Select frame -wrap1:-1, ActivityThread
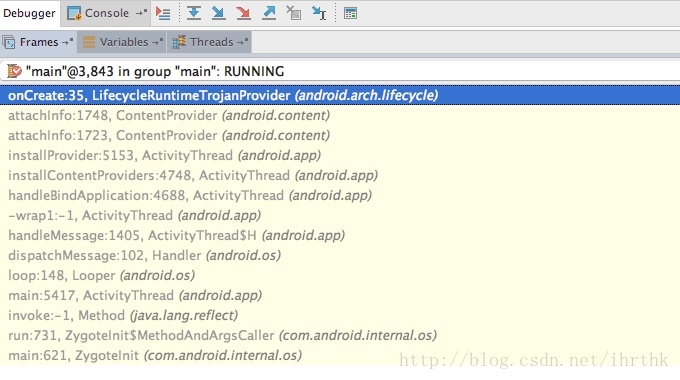Screen dimensions: 680x380 click(340, 215)
